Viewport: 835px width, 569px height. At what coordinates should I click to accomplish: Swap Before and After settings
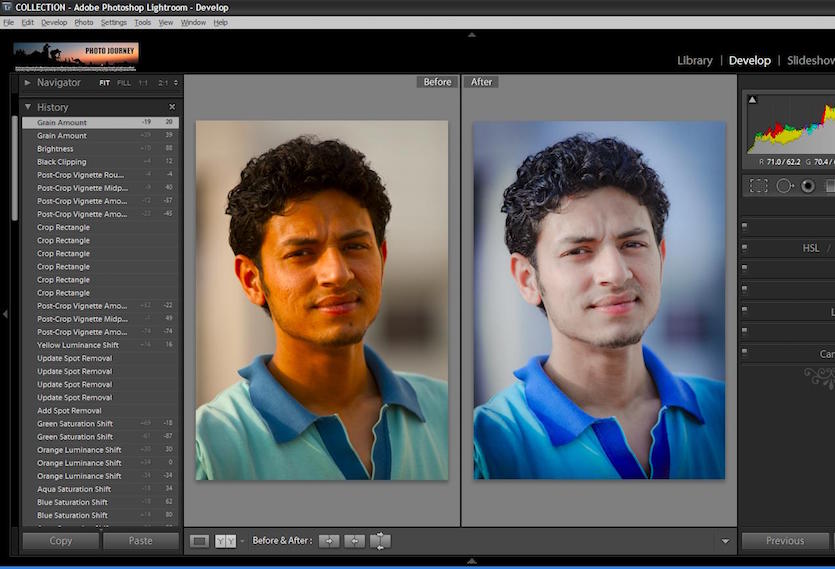pyautogui.click(x=380, y=541)
